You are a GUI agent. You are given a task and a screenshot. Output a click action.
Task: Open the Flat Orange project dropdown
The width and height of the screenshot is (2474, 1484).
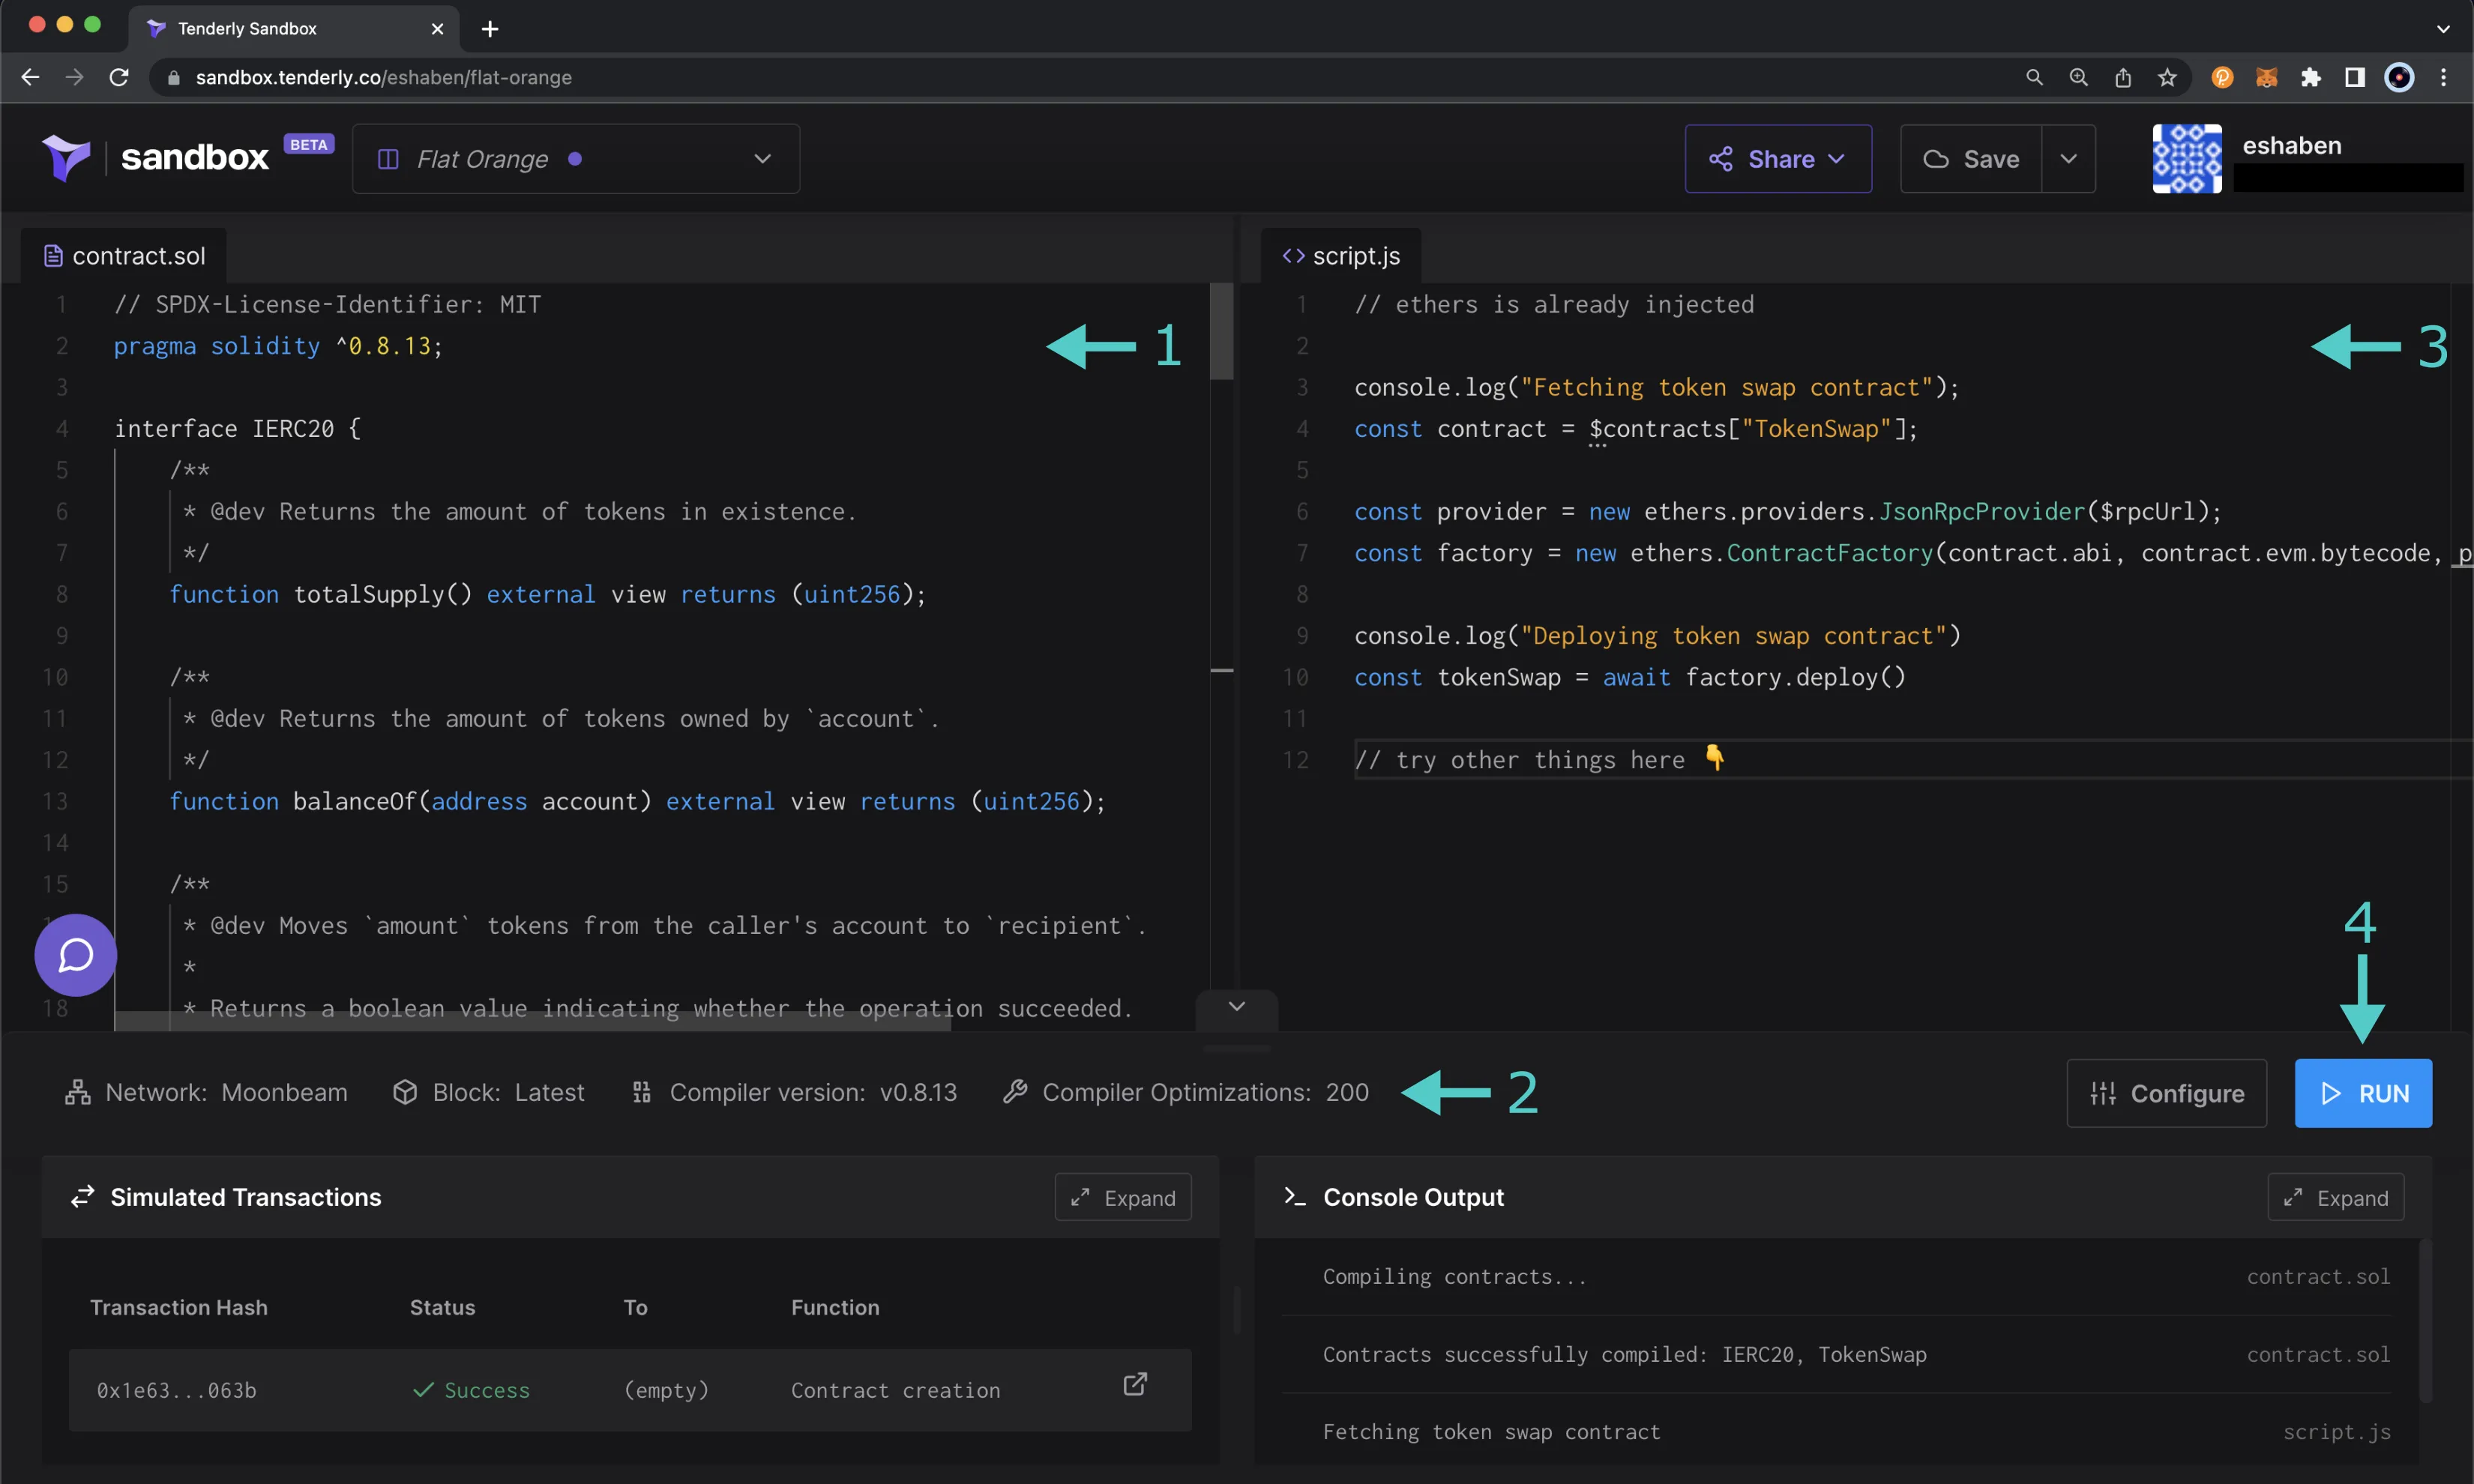click(x=576, y=158)
